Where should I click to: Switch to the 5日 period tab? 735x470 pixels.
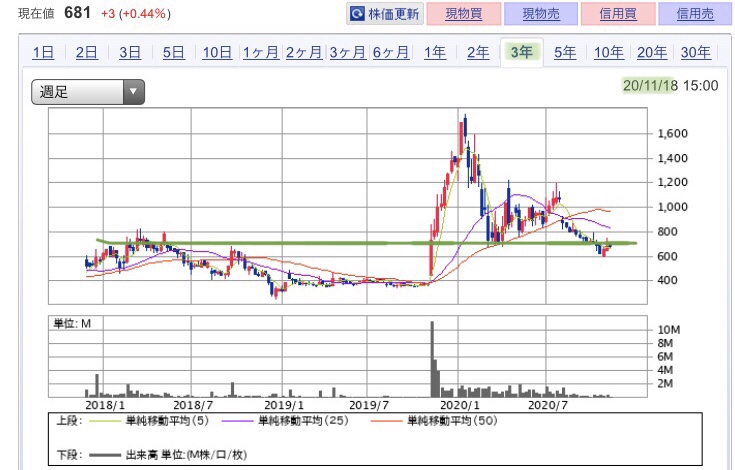173,53
